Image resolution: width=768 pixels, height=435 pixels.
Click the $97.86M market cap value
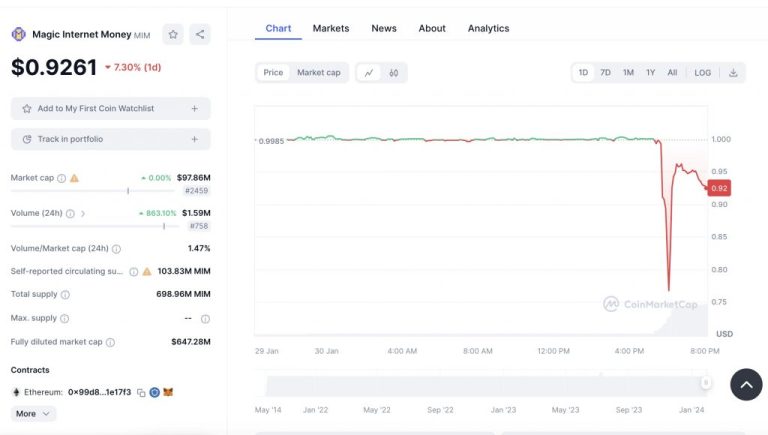click(193, 178)
